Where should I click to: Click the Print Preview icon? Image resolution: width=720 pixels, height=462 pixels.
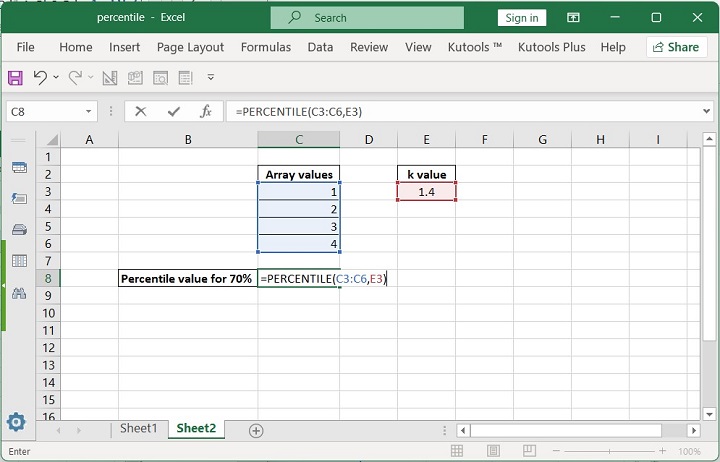(x=160, y=78)
